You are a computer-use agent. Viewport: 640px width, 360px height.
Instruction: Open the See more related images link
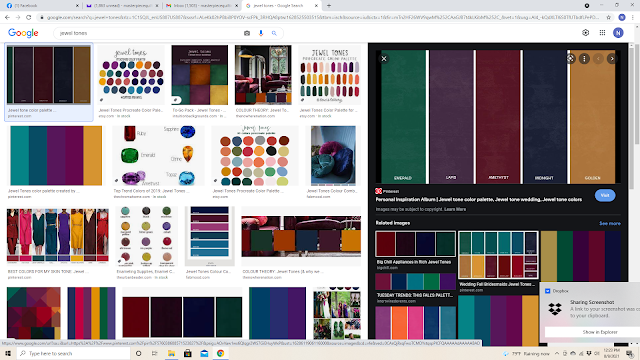[x=610, y=223]
